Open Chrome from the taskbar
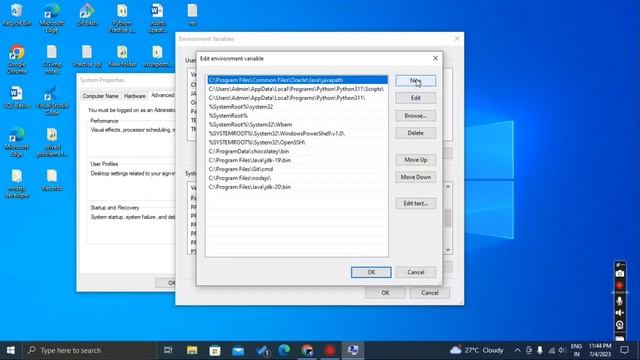Image resolution: width=640 pixels, height=360 pixels. 307,350
